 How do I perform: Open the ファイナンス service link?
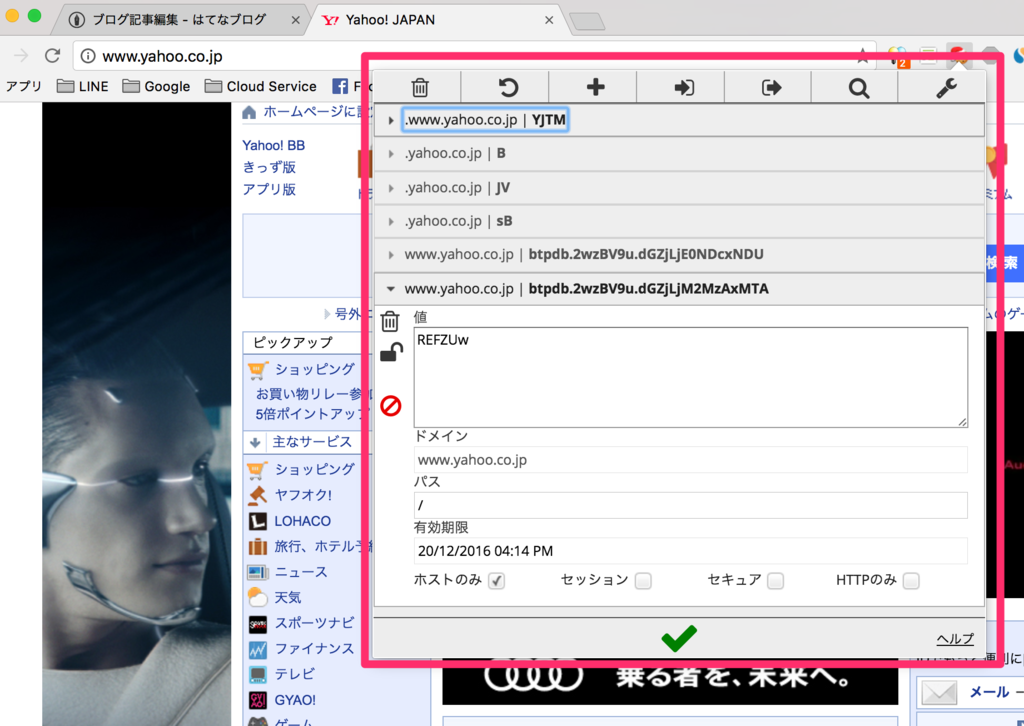coord(314,648)
